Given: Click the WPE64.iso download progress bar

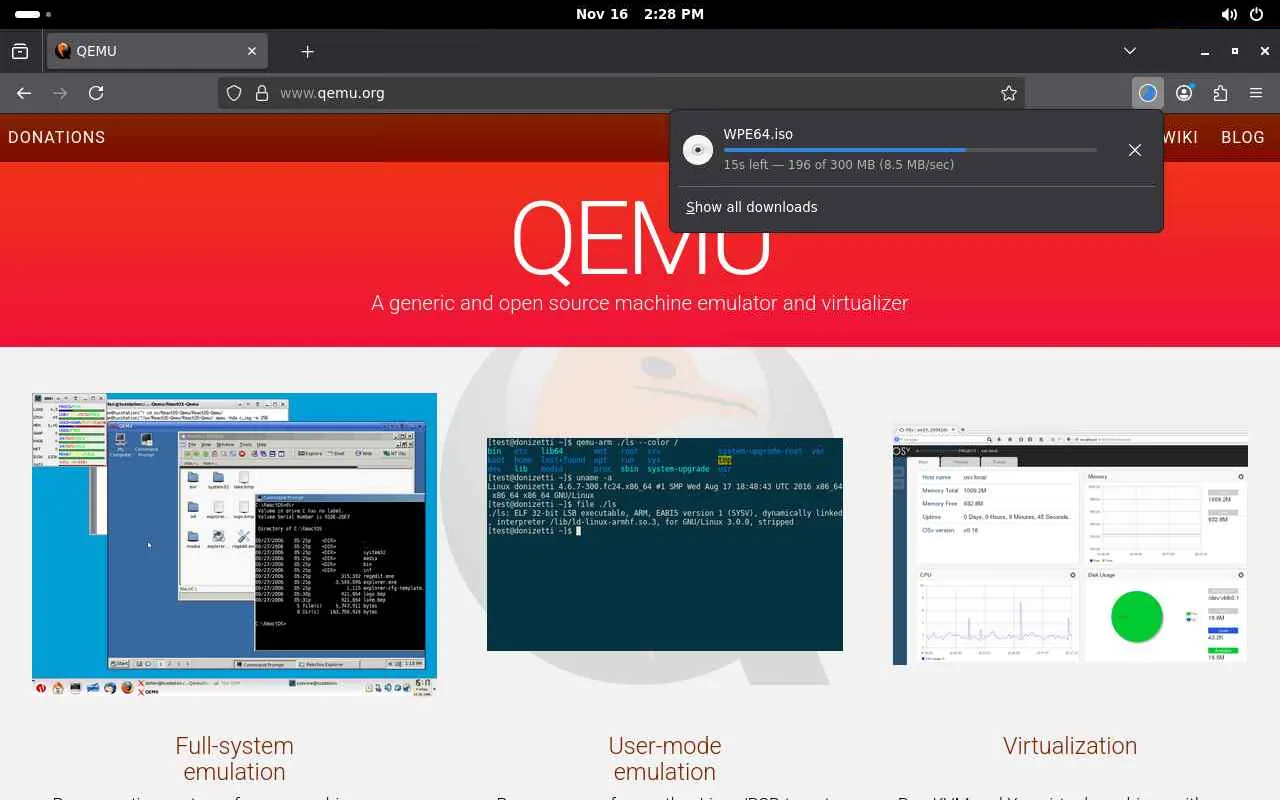Looking at the screenshot, I should (910, 150).
